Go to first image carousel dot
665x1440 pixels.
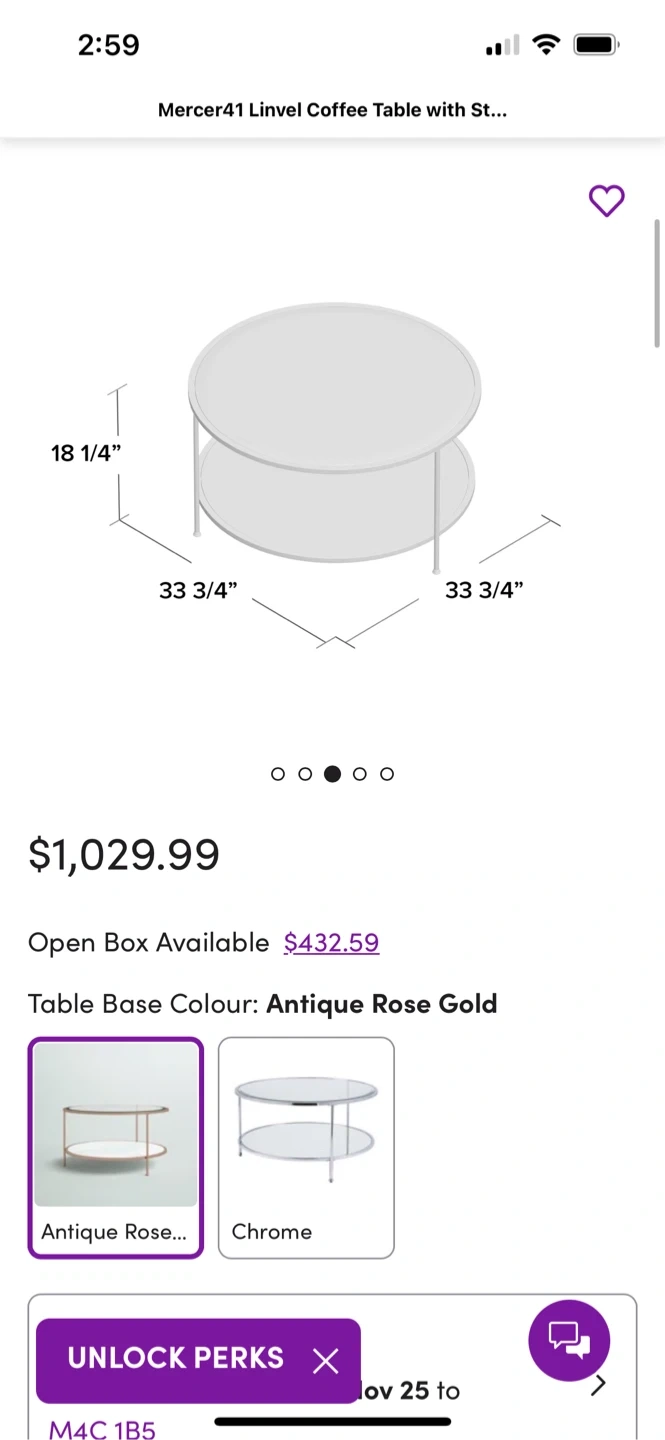[x=278, y=774]
